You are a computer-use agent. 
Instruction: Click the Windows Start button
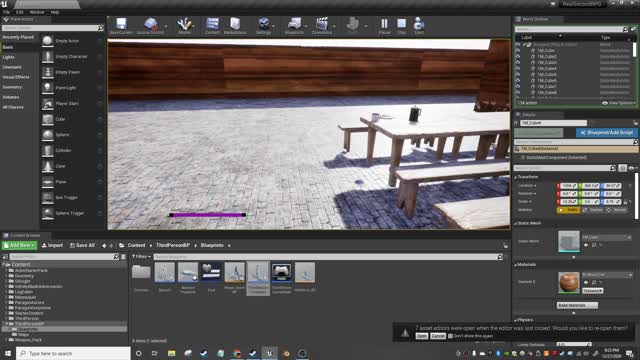point(8,353)
